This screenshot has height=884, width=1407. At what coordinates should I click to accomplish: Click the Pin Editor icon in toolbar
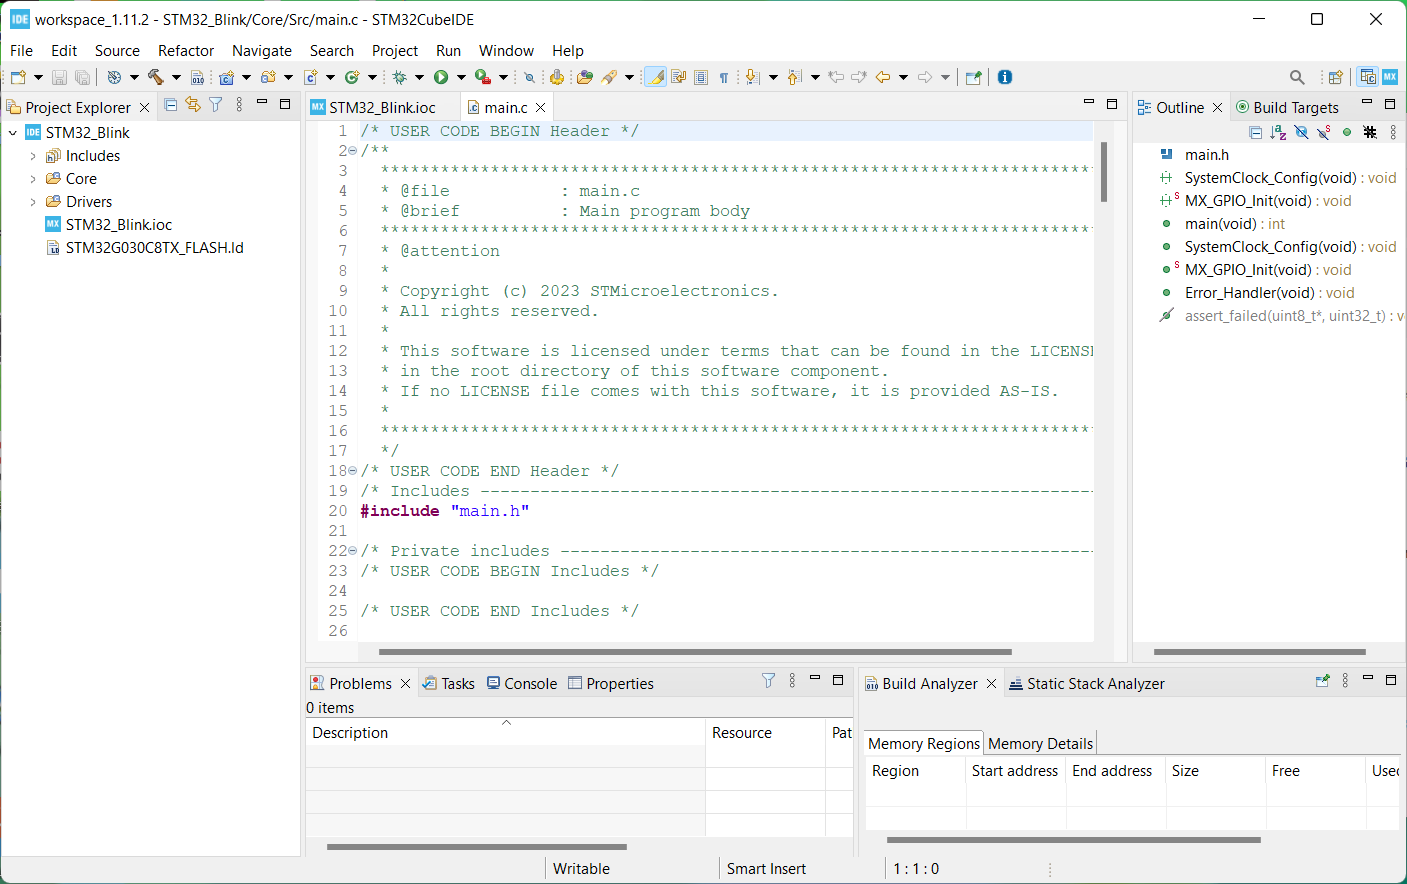click(973, 77)
